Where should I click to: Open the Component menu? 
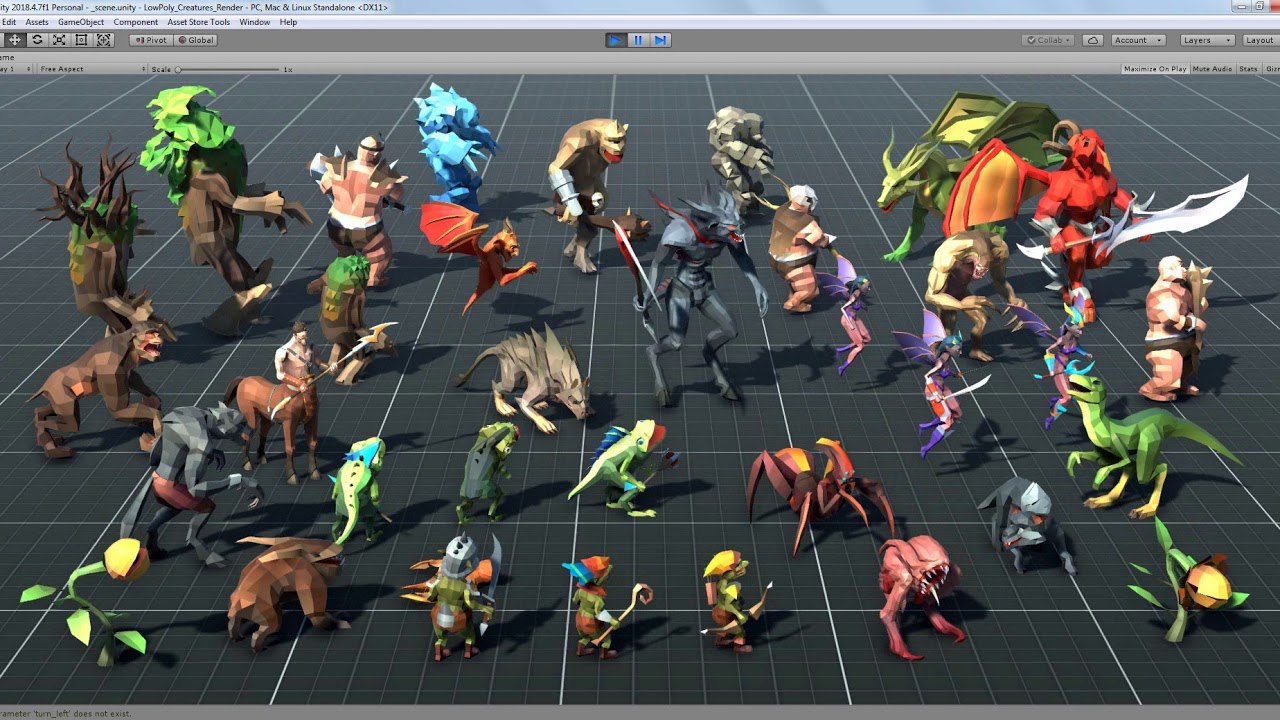[x=136, y=22]
